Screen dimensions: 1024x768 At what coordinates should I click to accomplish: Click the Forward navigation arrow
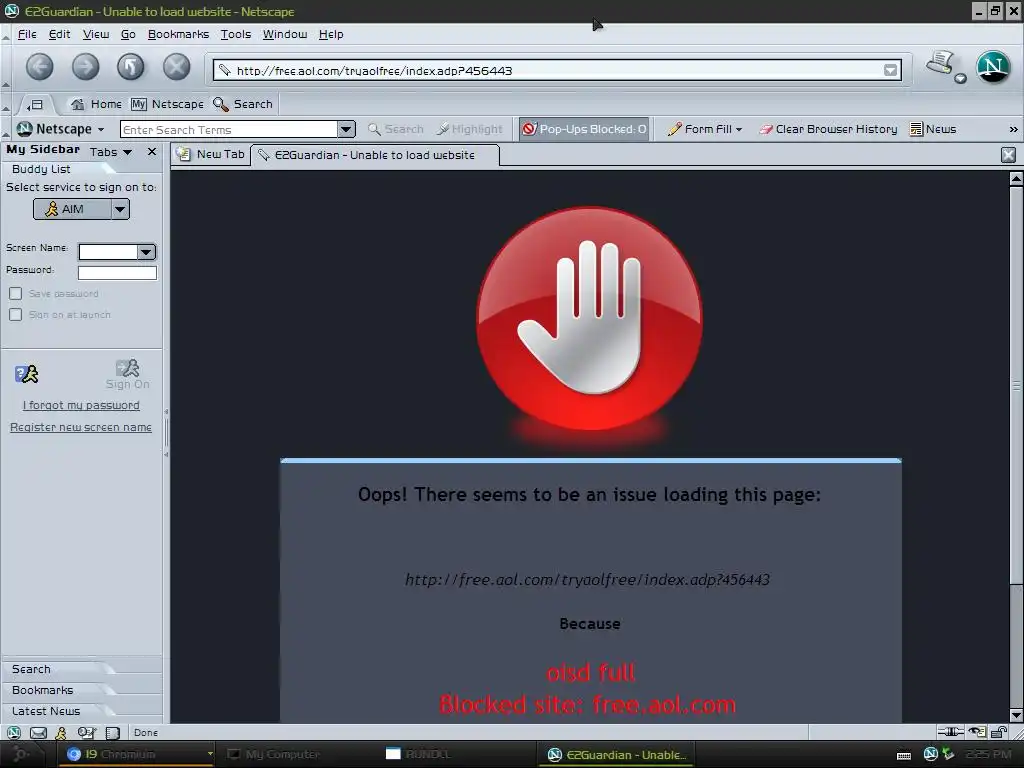pos(86,67)
